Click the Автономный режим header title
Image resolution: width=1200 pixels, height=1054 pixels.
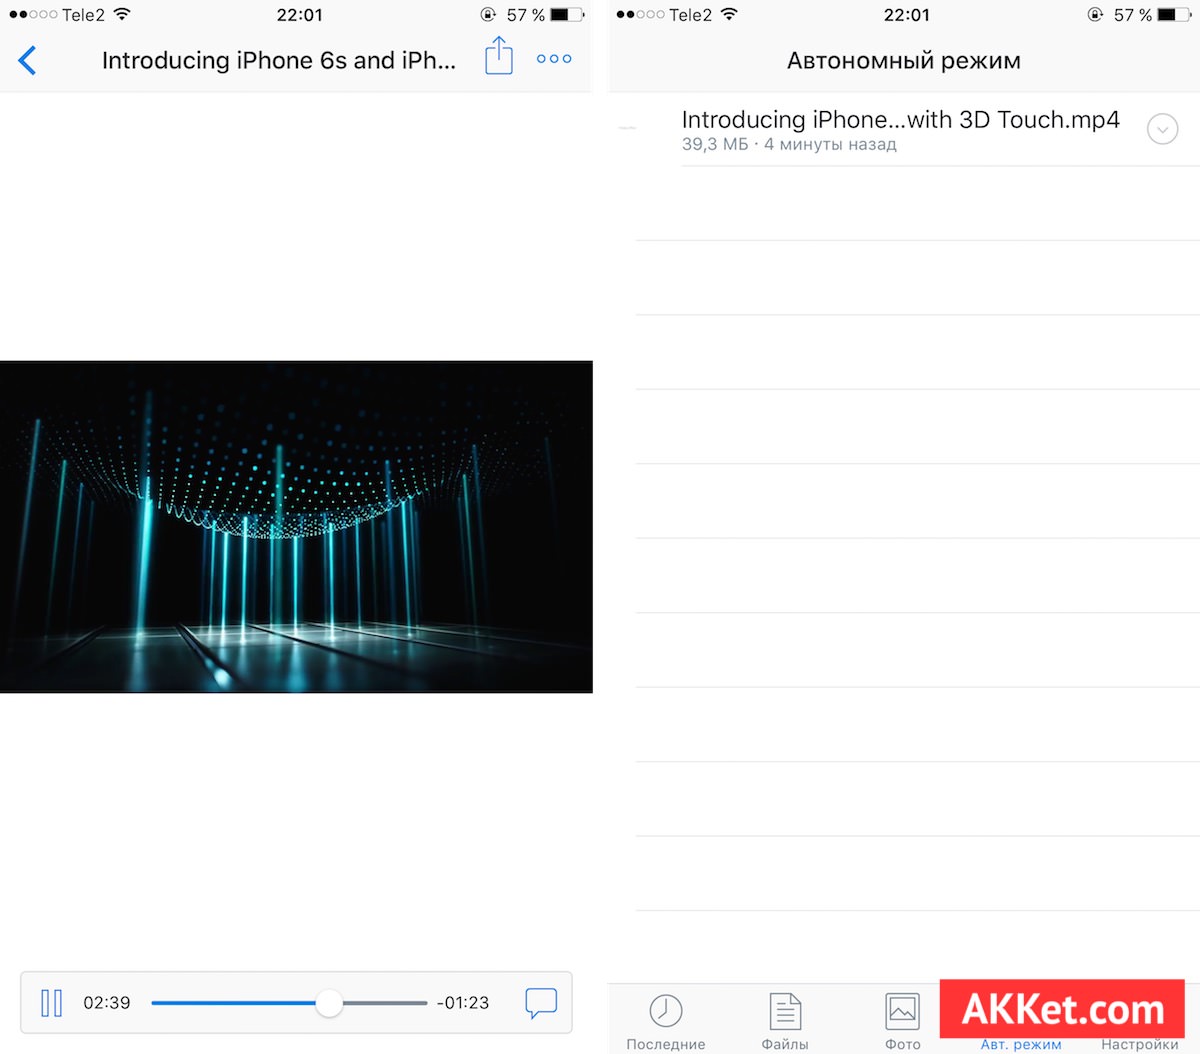pyautogui.click(x=904, y=61)
